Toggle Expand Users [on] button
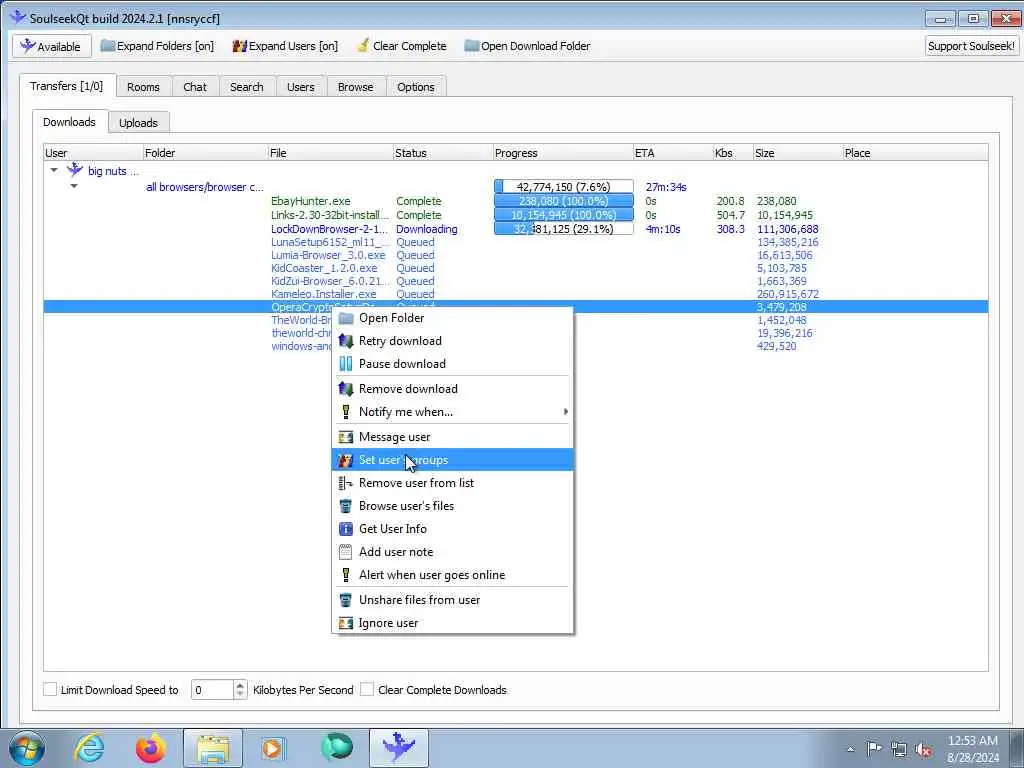This screenshot has height=768, width=1024. 285,46
